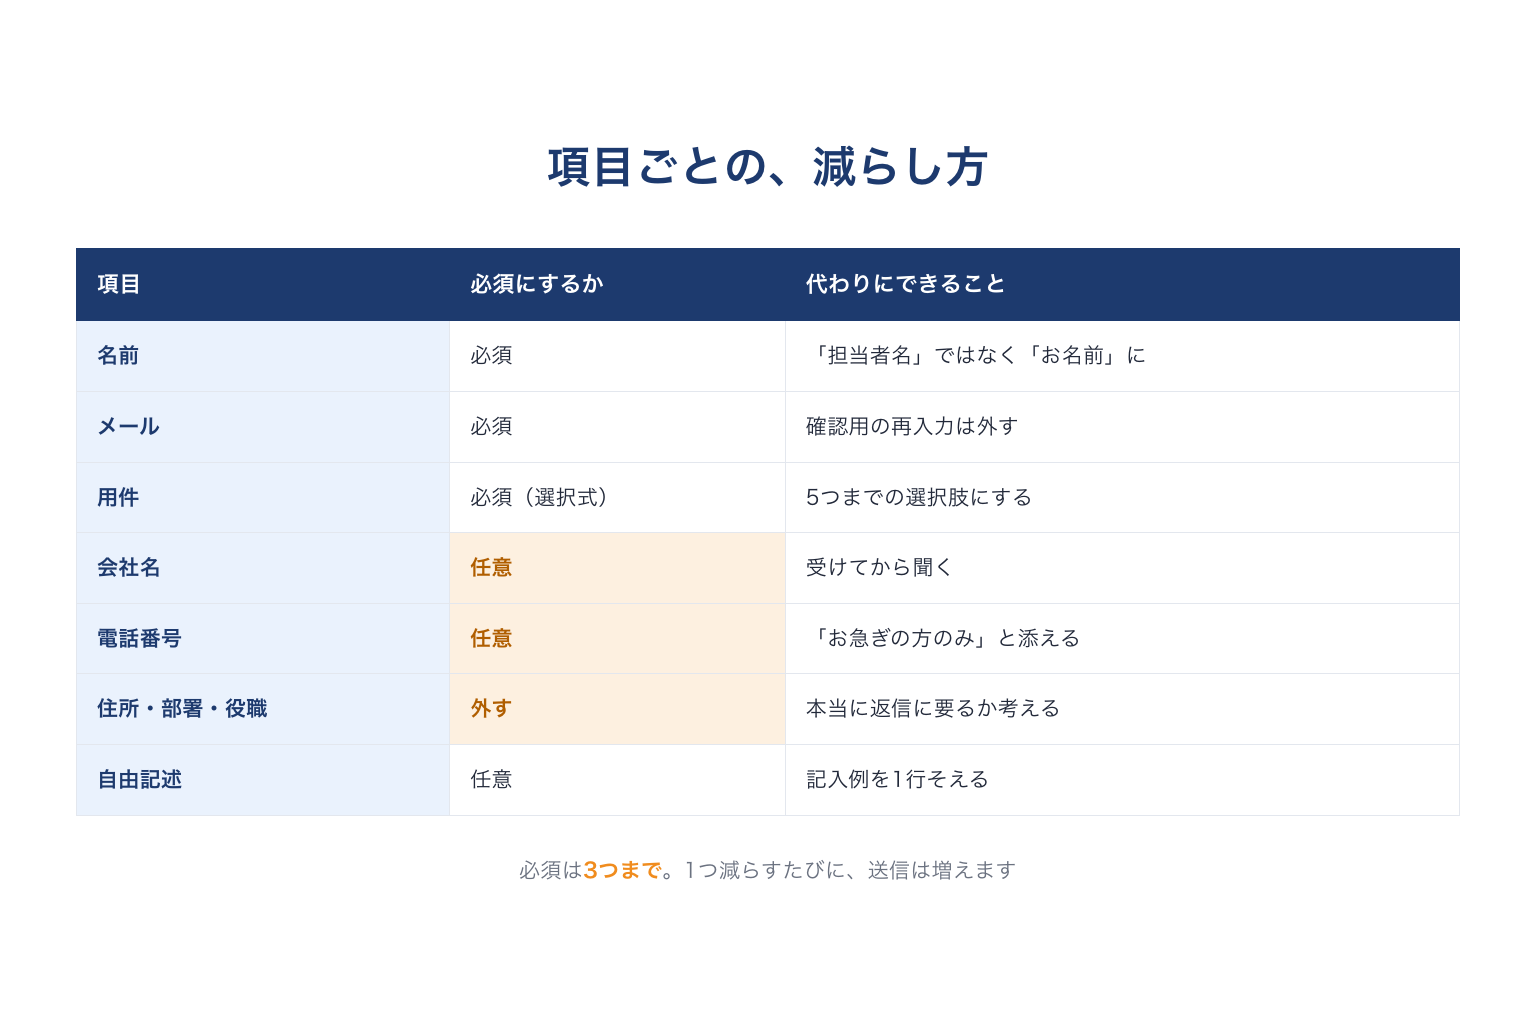Select the cell "「担当者名」ではなく「お名前」に"
The height and width of the screenshot is (1024, 1536).
(1122, 356)
